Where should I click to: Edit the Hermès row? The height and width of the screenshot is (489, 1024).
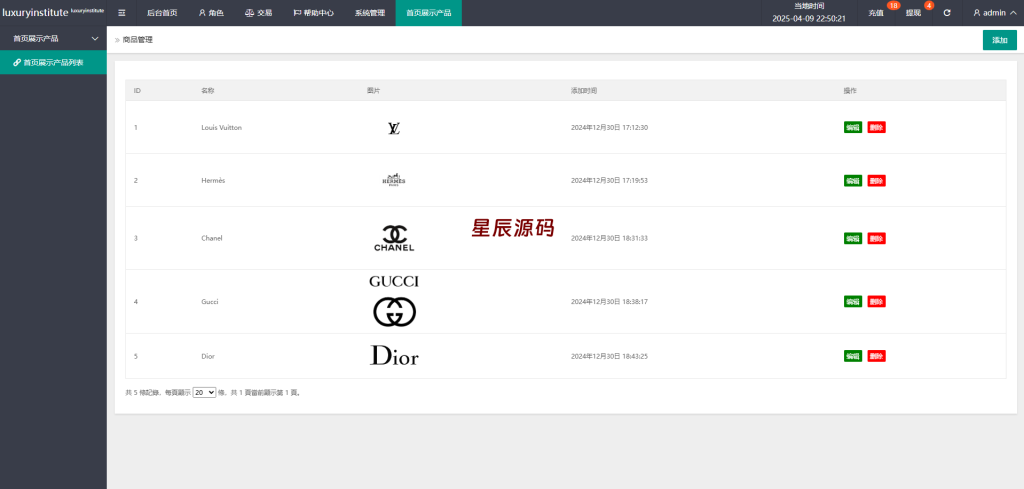pos(853,181)
